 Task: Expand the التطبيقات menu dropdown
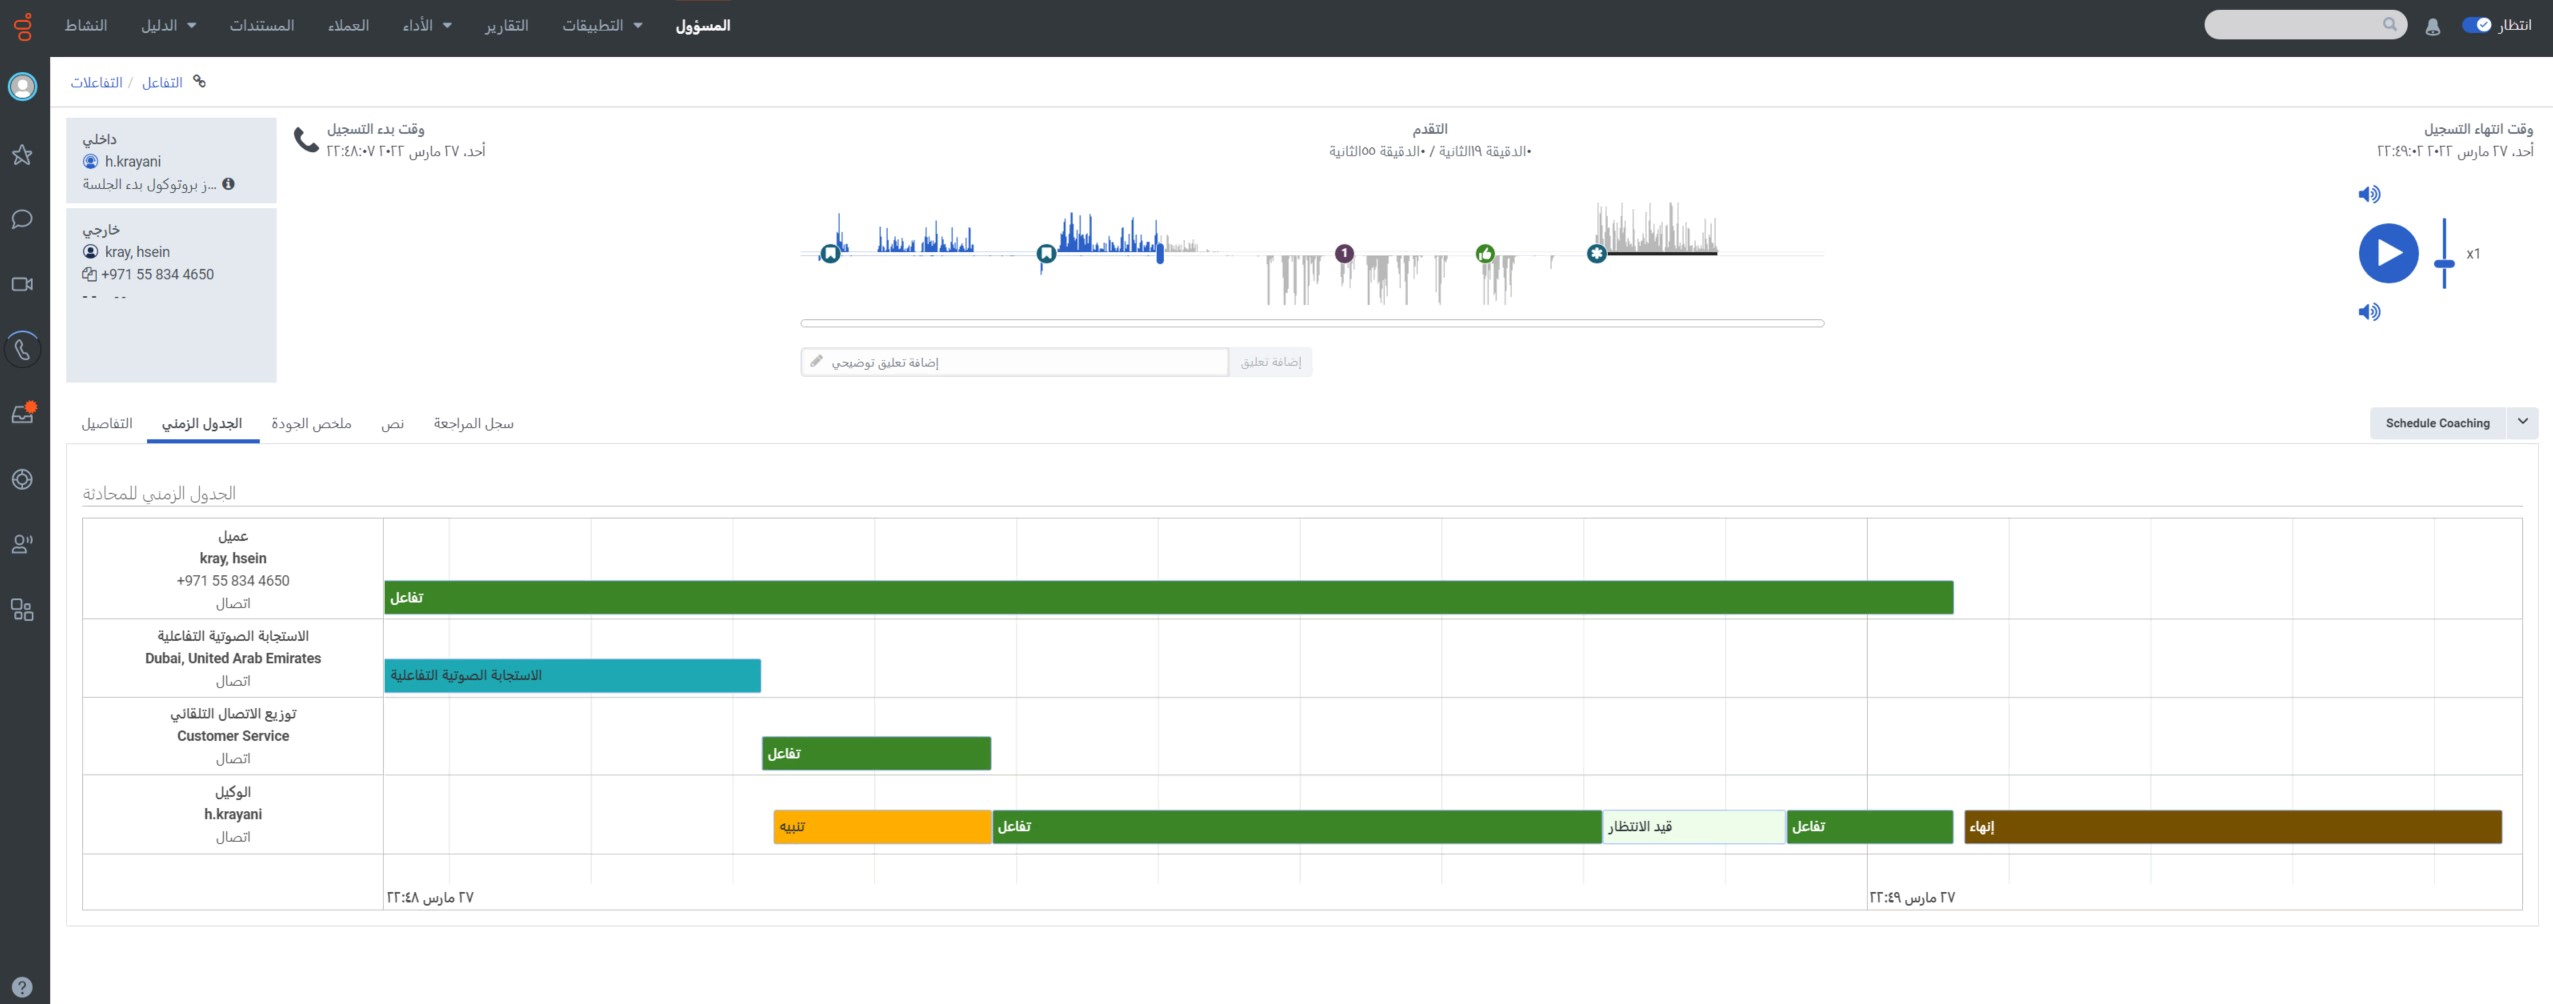602,26
